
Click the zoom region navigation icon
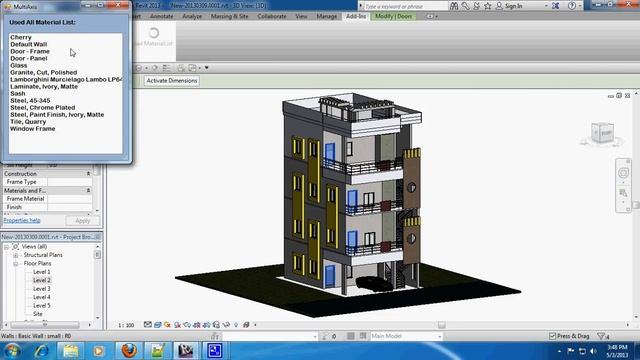[623, 192]
